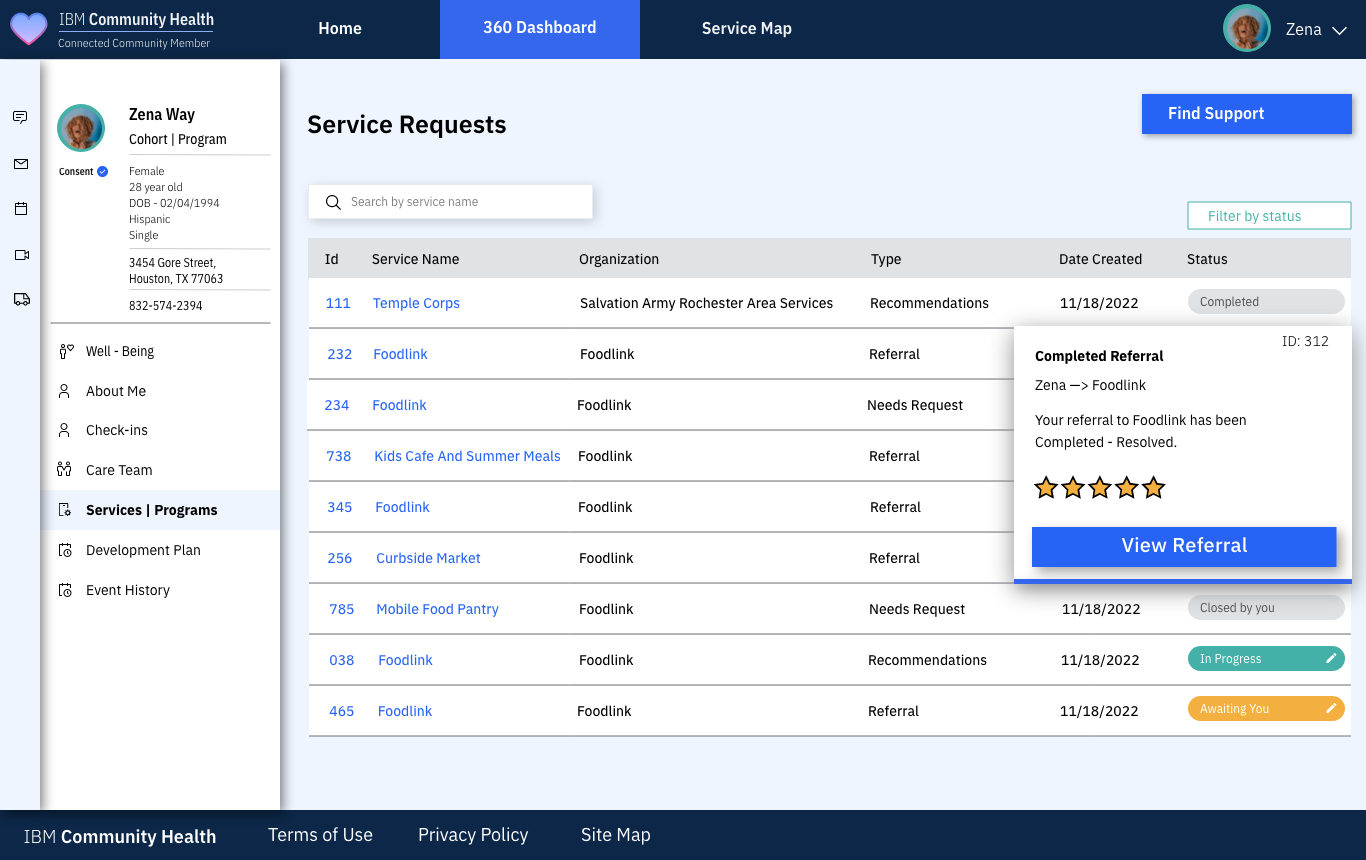The width and height of the screenshot is (1366, 860).
Task: Open the transport truck icon
Action: [x=21, y=299]
